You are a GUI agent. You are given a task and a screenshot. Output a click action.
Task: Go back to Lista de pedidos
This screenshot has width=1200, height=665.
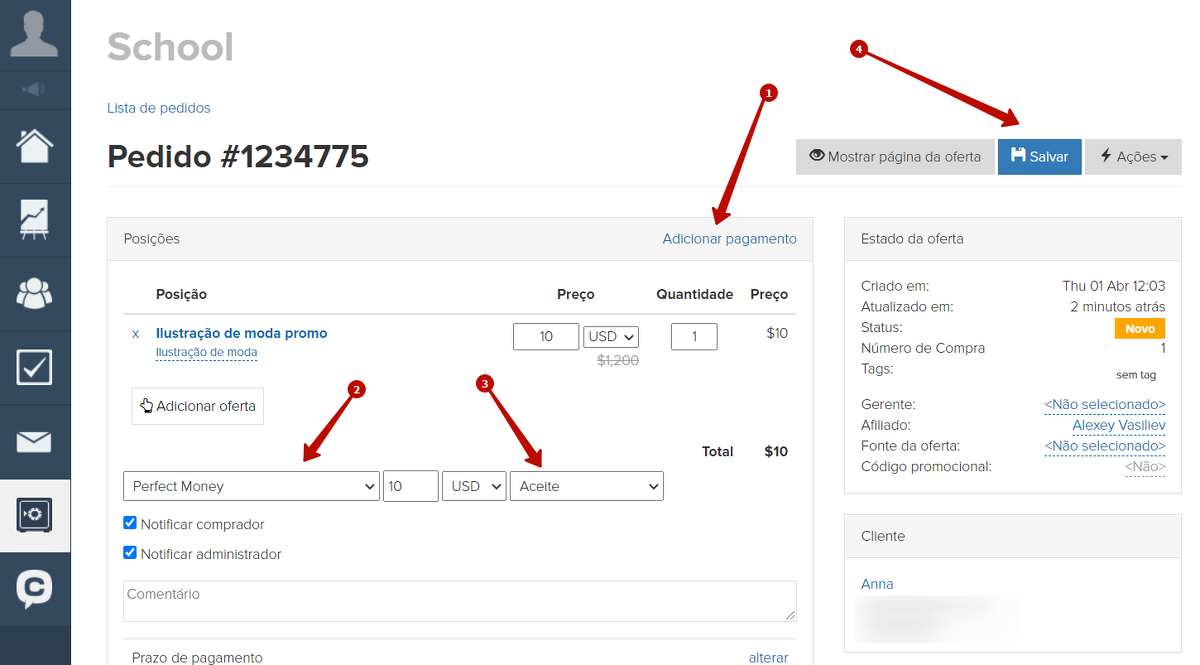(159, 108)
